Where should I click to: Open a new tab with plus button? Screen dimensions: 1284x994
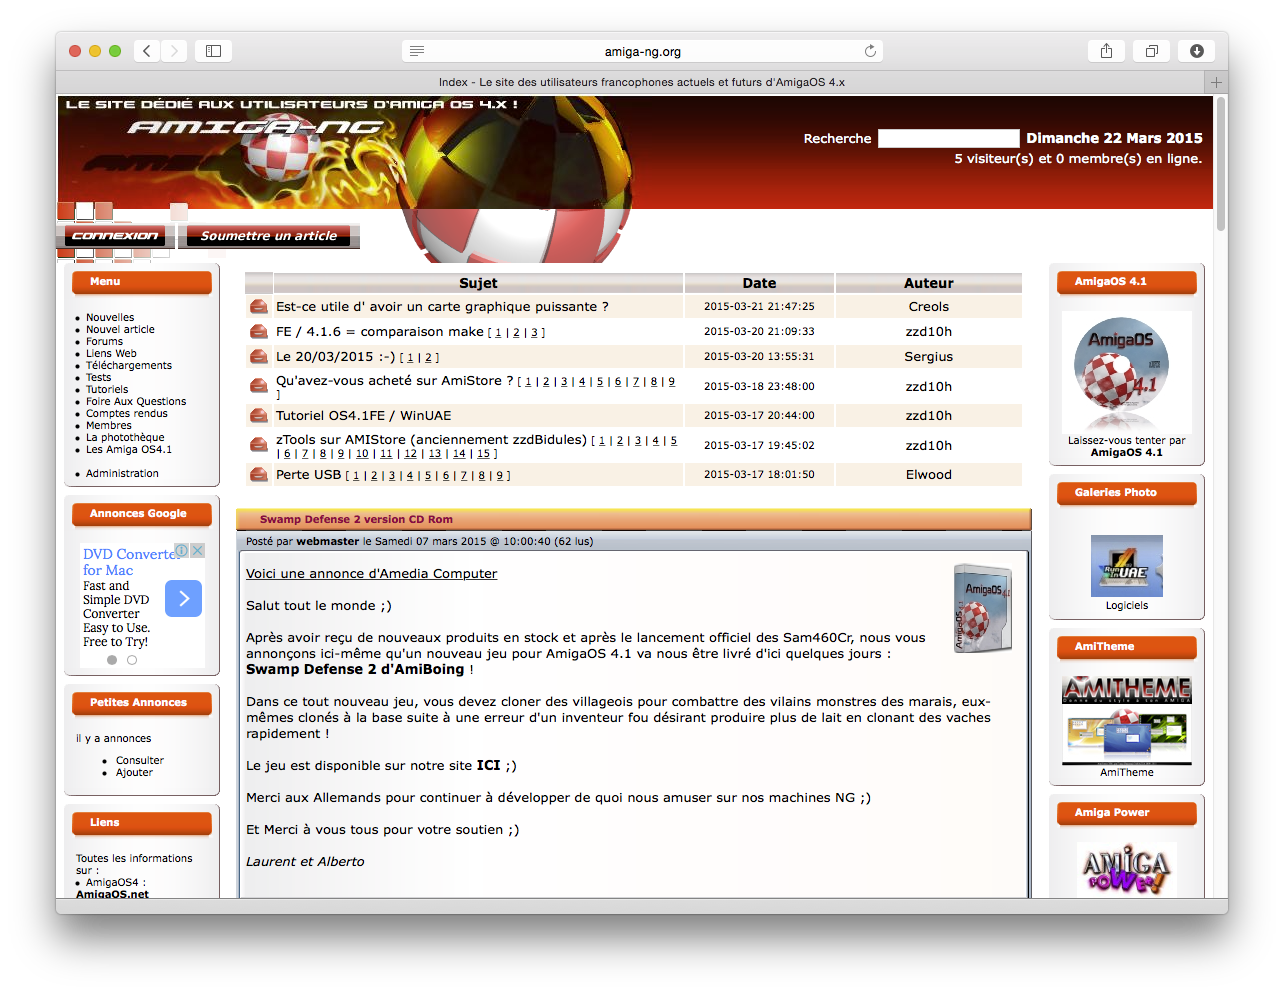tap(1216, 82)
